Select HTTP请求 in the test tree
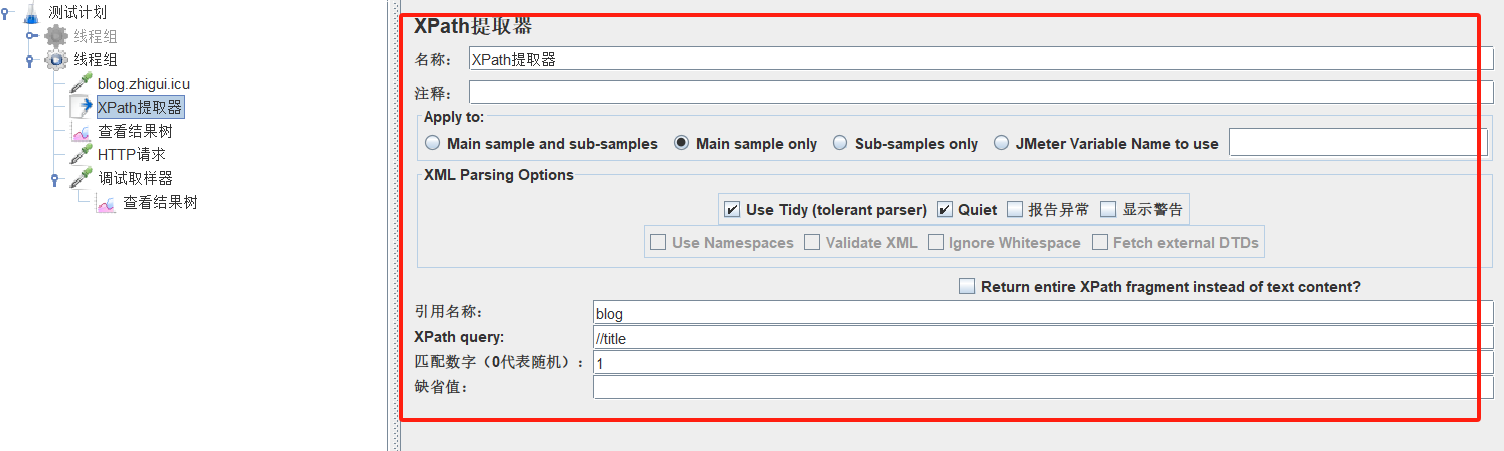Viewport: 1504px width, 451px height. click(132, 155)
